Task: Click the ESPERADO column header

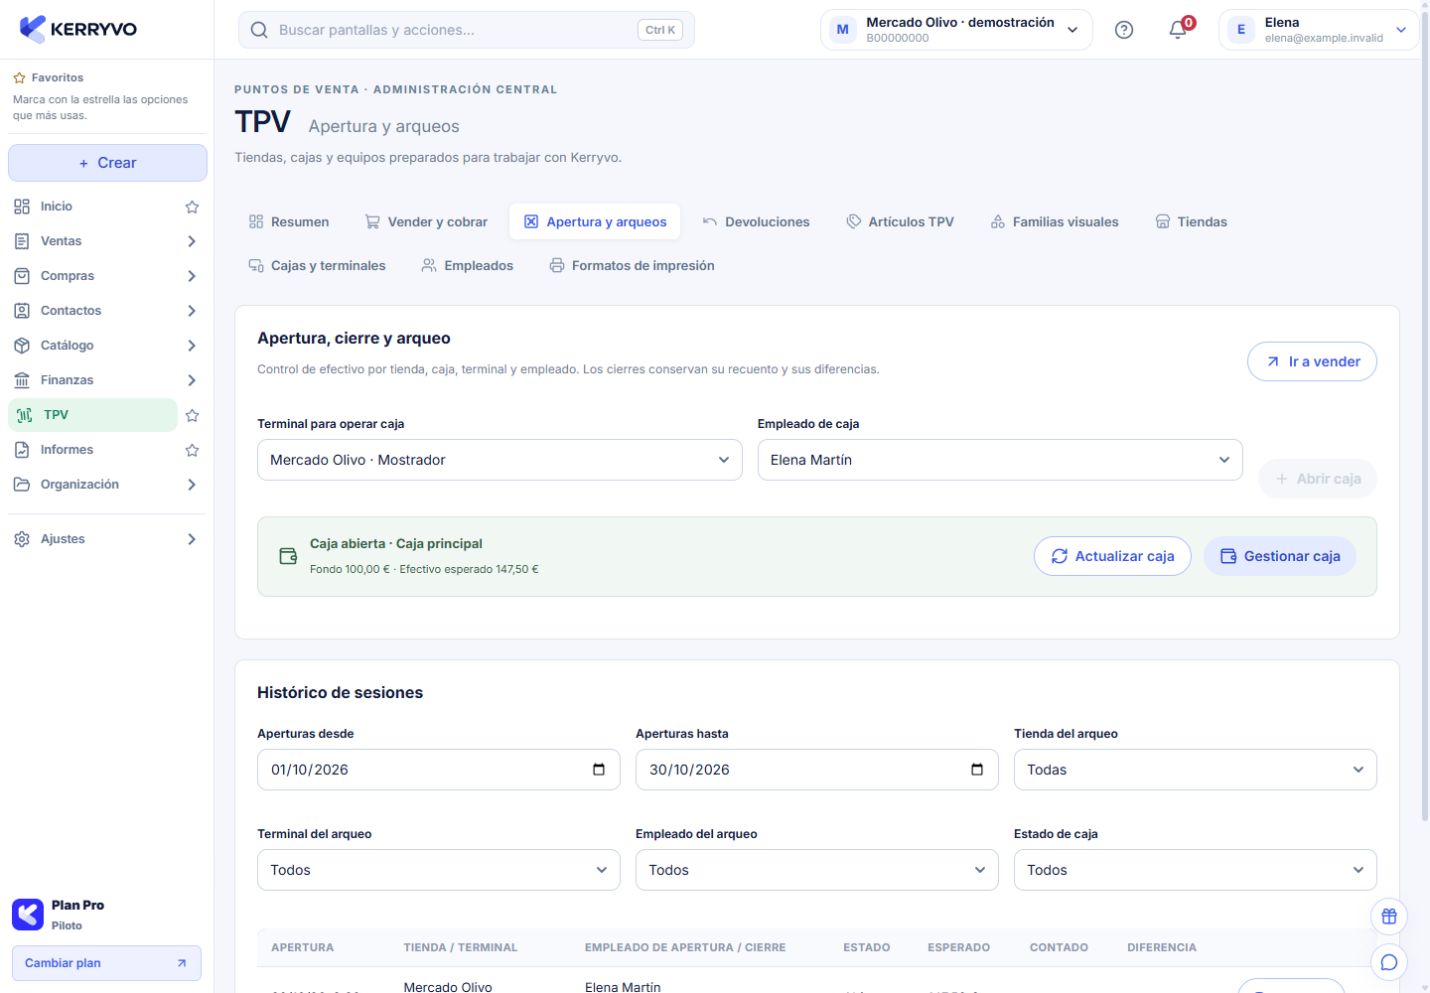Action: point(958,947)
